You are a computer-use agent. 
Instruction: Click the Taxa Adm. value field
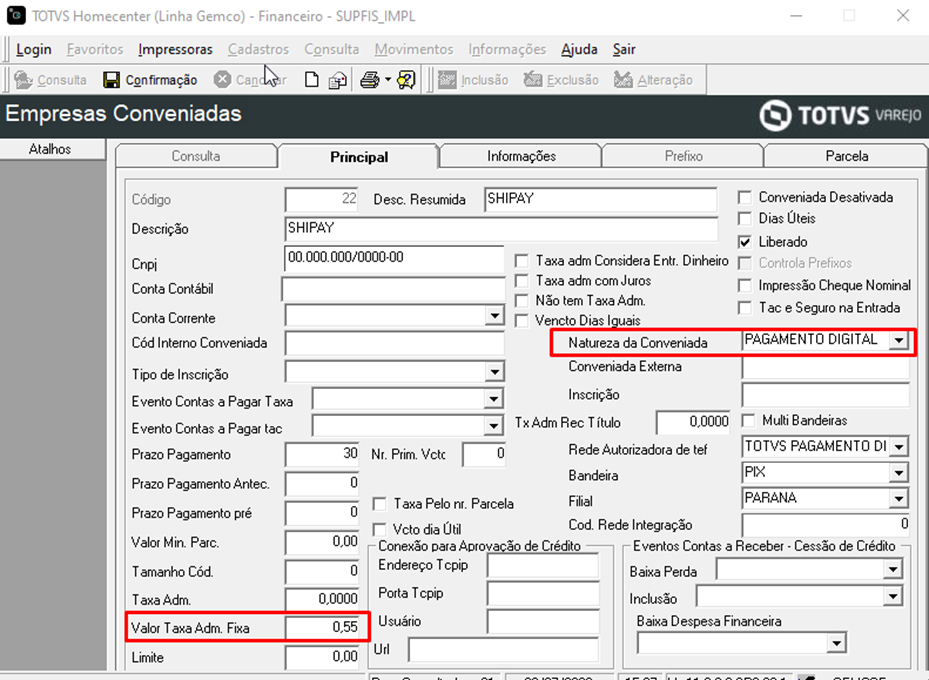click(x=322, y=599)
